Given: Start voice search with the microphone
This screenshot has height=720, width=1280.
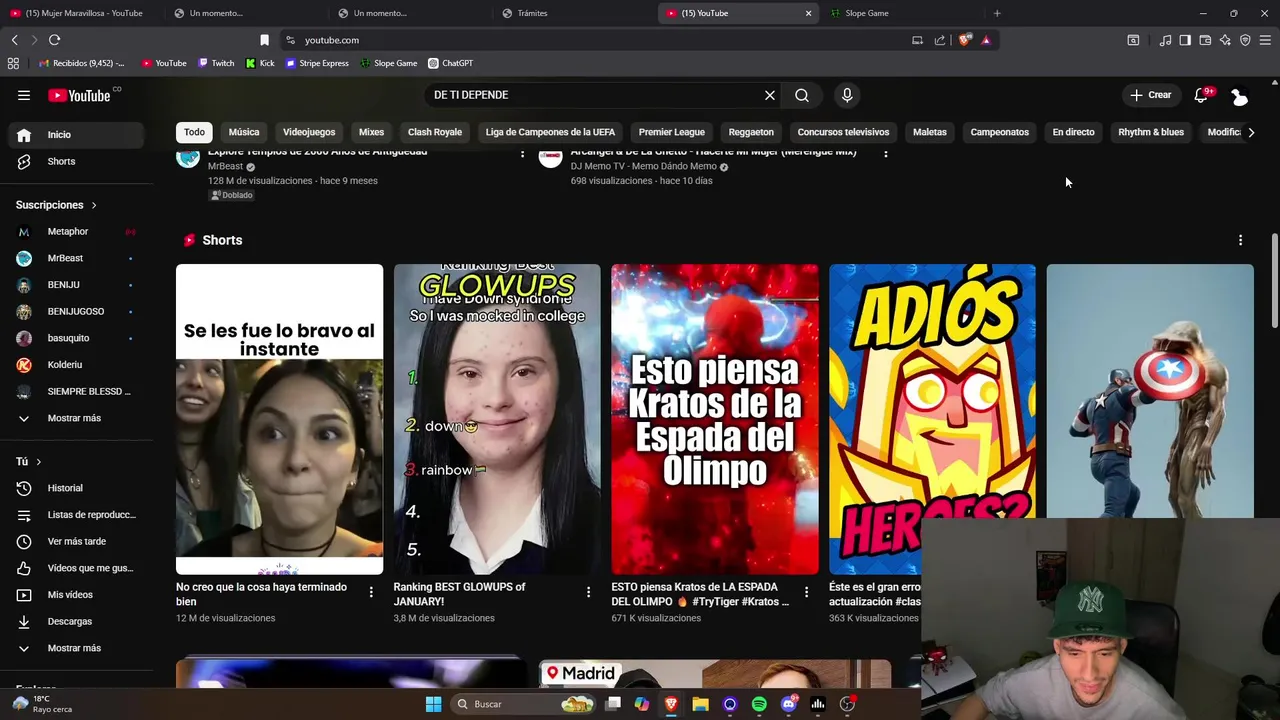Looking at the screenshot, I should point(847,95).
